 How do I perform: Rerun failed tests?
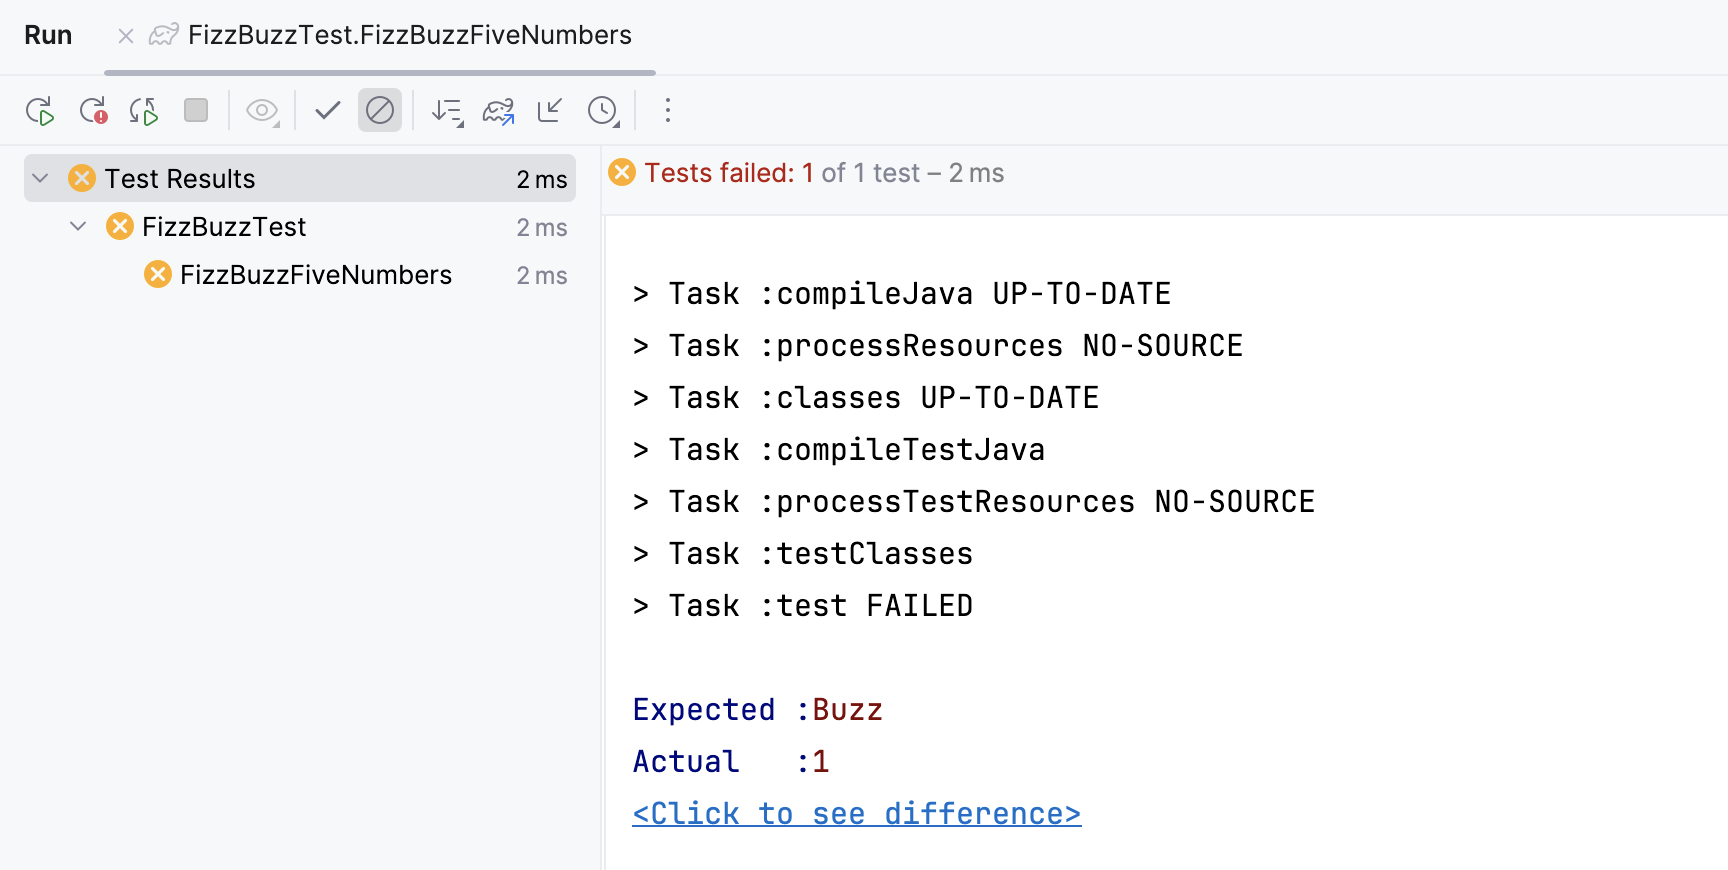tap(93, 111)
